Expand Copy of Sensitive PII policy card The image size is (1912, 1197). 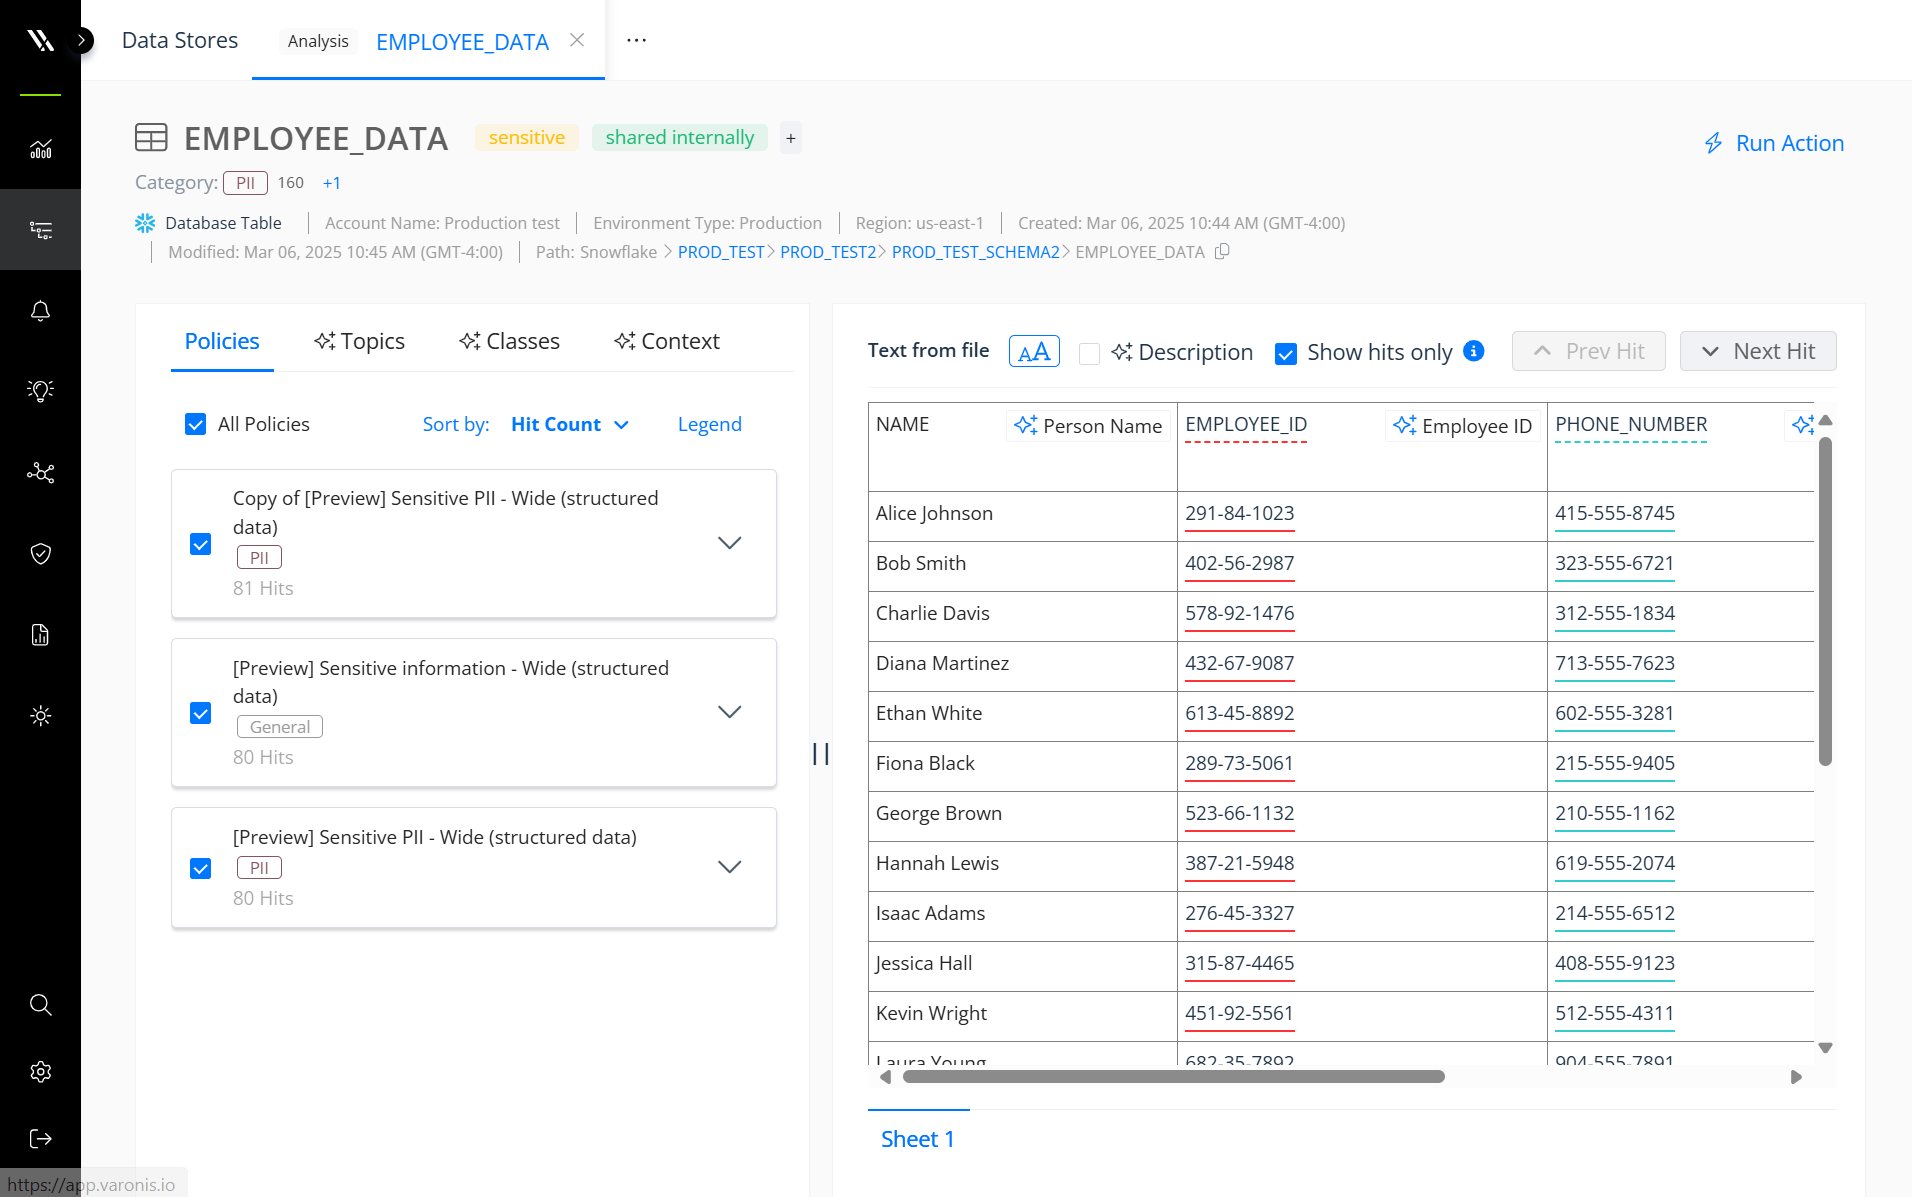[730, 543]
